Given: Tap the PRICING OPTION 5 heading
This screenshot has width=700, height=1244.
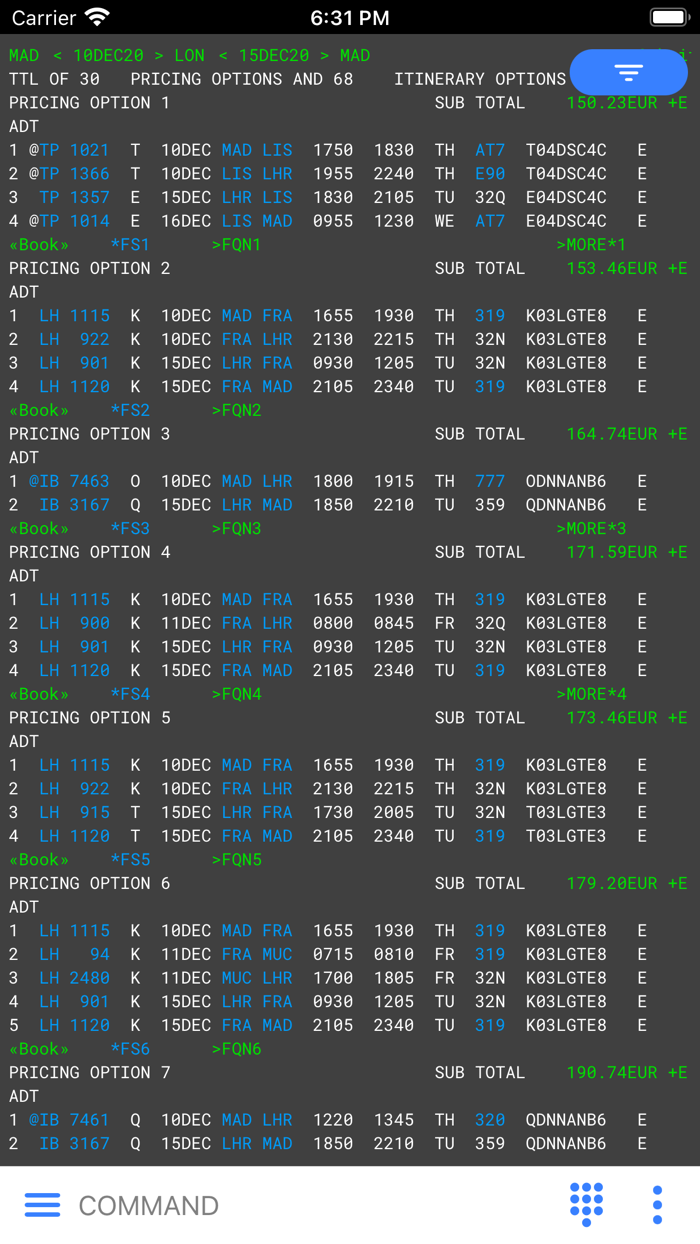Looking at the screenshot, I should [x=90, y=718].
